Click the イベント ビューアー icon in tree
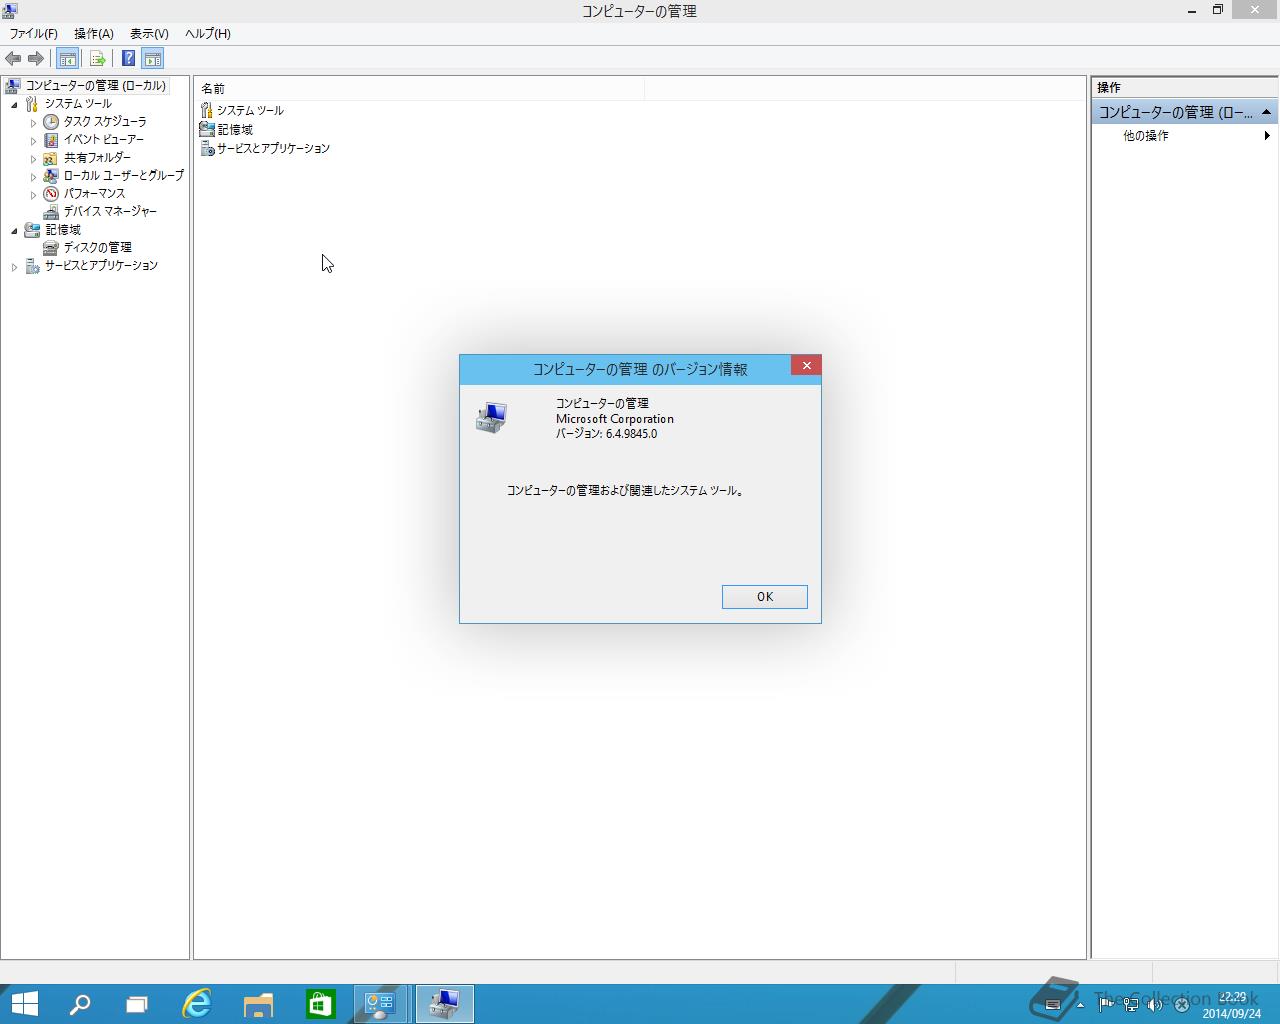1280x1024 pixels. pyautogui.click(x=51, y=140)
